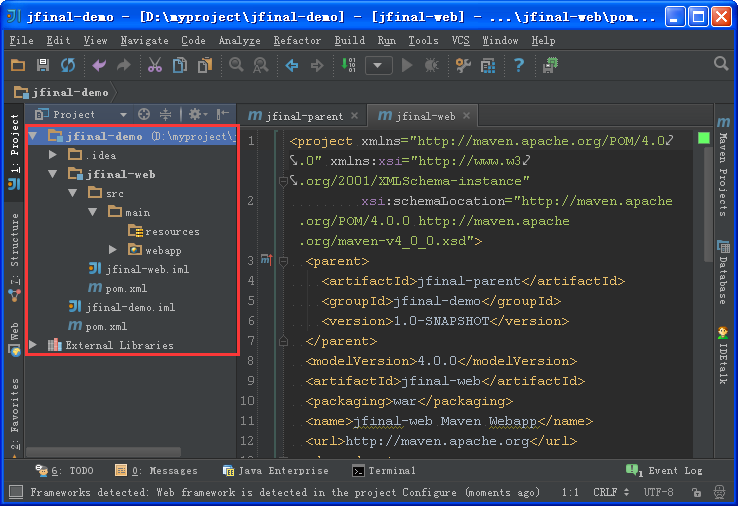Close the jfinal-parent tab
738x506 pixels.
pos(354,115)
